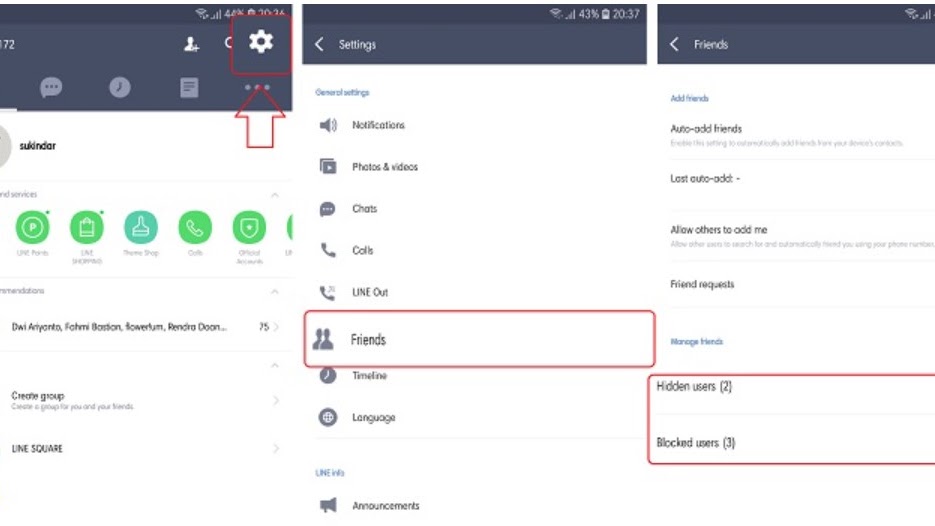Collapse the groups section above Create group
The height and width of the screenshot is (526, 935).
click(x=275, y=365)
